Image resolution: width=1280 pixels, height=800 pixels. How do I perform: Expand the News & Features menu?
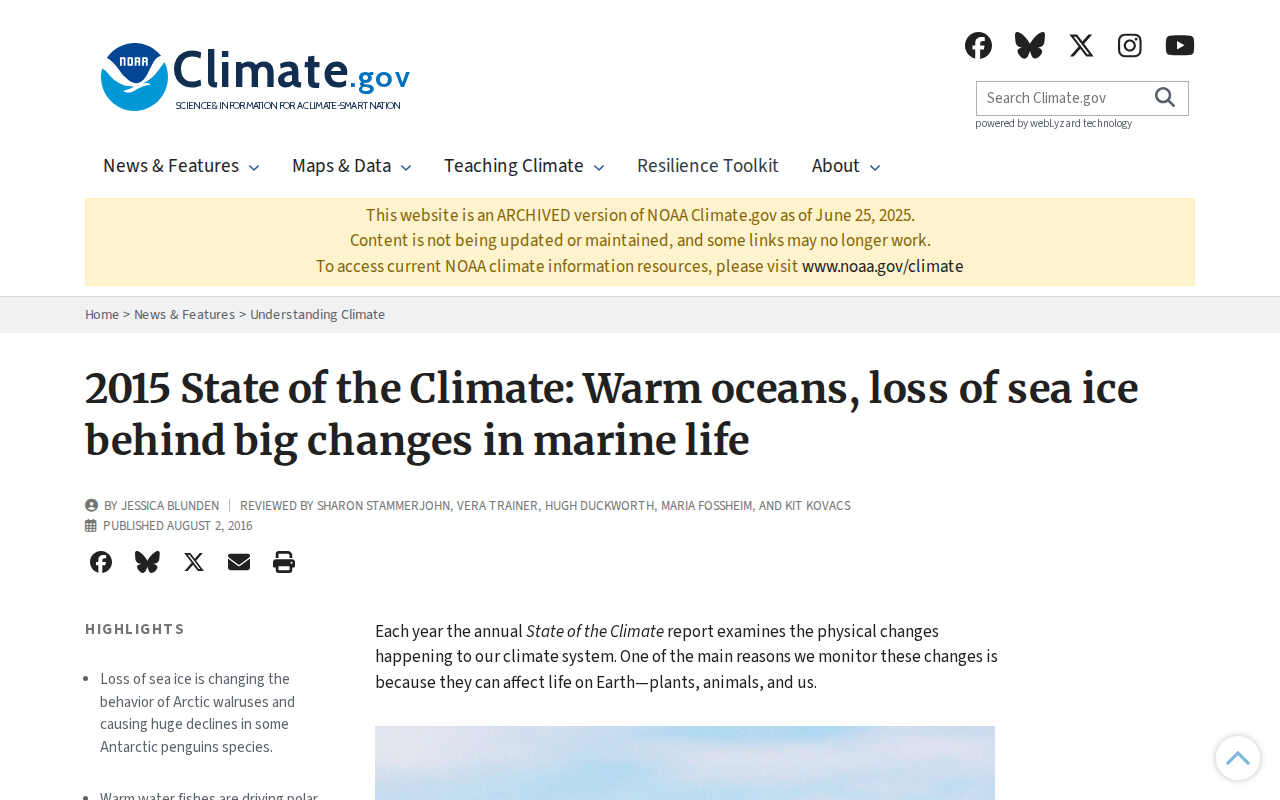pyautogui.click(x=181, y=166)
